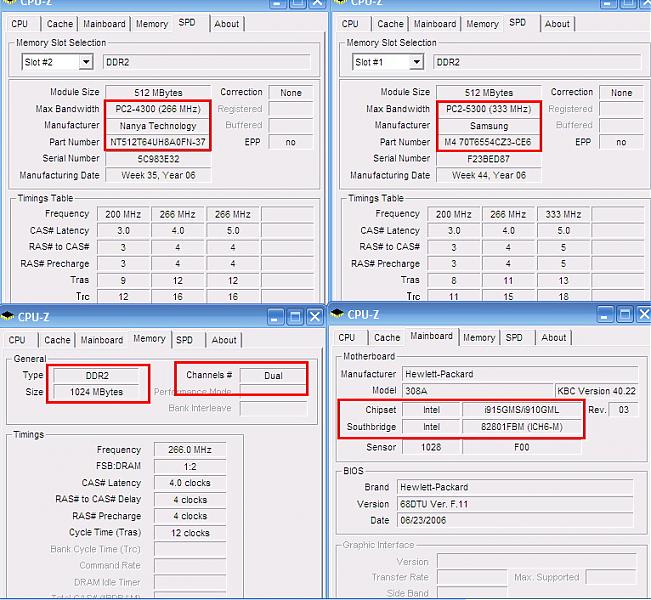Image resolution: width=651 pixels, height=600 pixels.
Task: Open Memory tab in Slot #2 window
Action: tap(152, 24)
